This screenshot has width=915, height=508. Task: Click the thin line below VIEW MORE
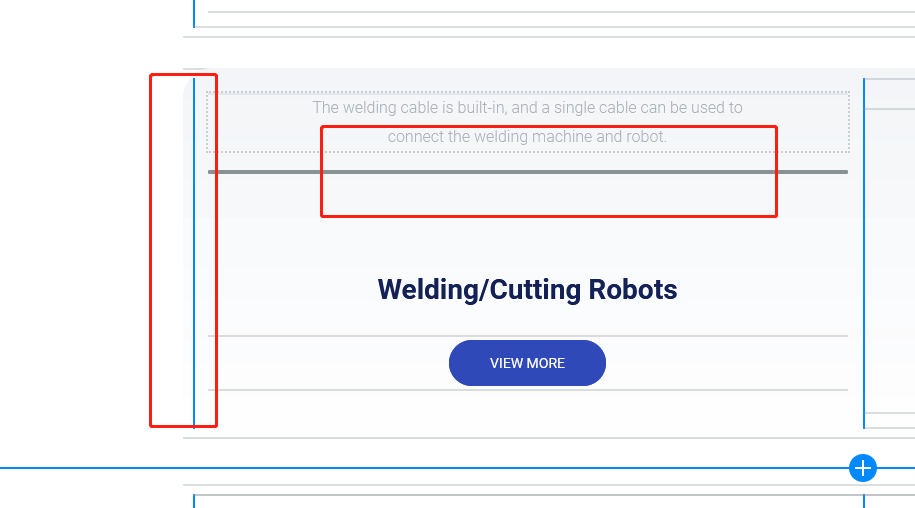point(300,389)
